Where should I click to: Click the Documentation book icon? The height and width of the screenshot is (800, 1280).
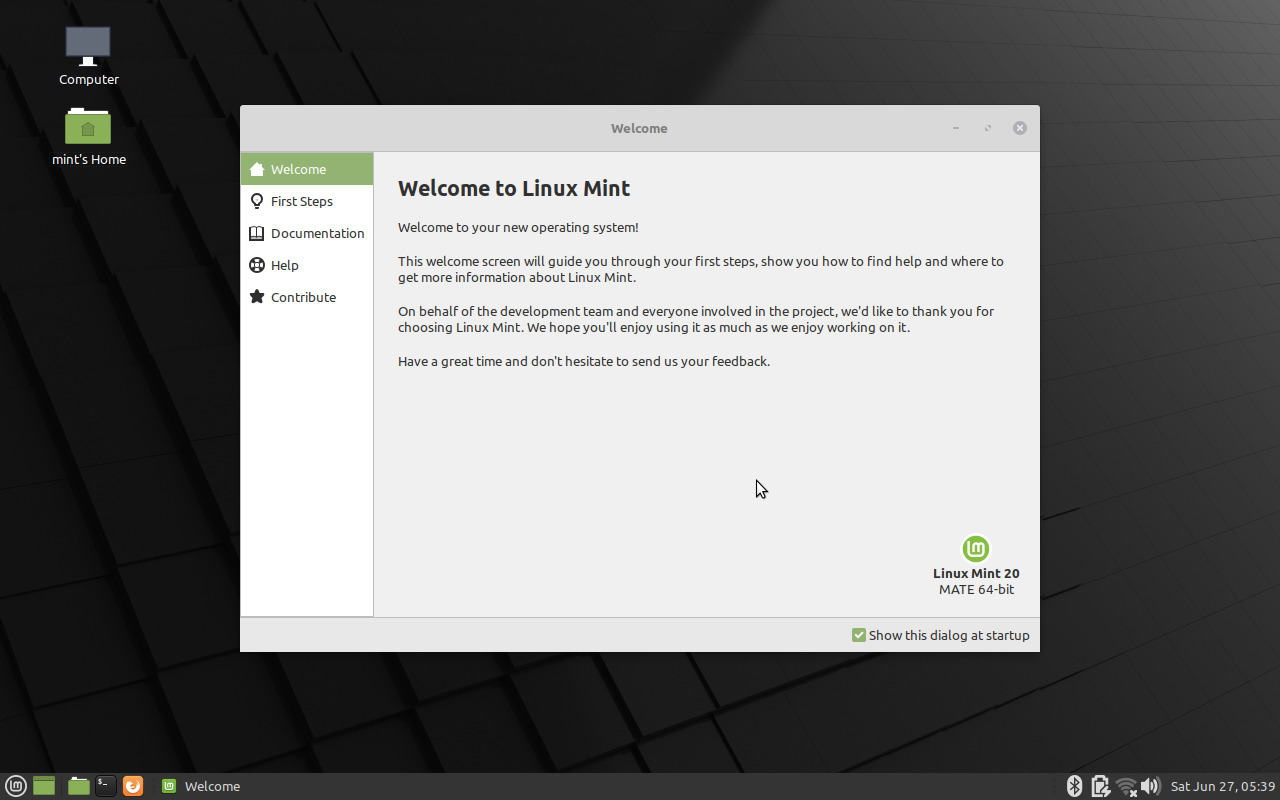[258, 233]
